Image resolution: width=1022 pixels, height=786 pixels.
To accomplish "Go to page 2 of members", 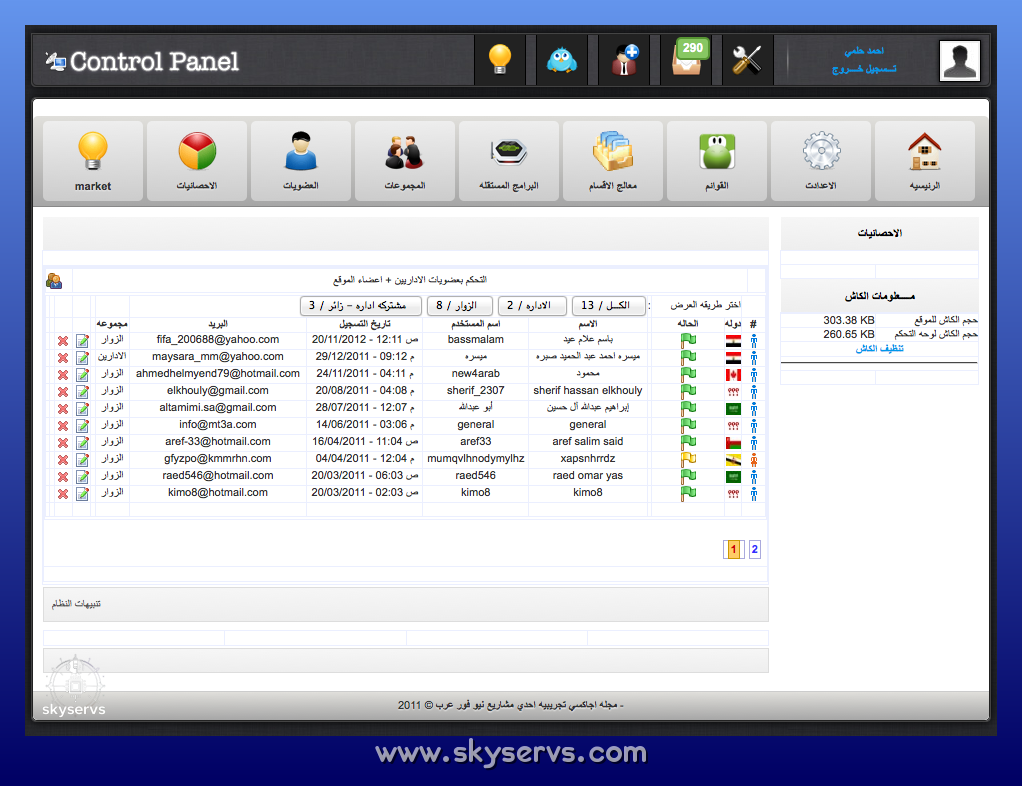I will 755,549.
